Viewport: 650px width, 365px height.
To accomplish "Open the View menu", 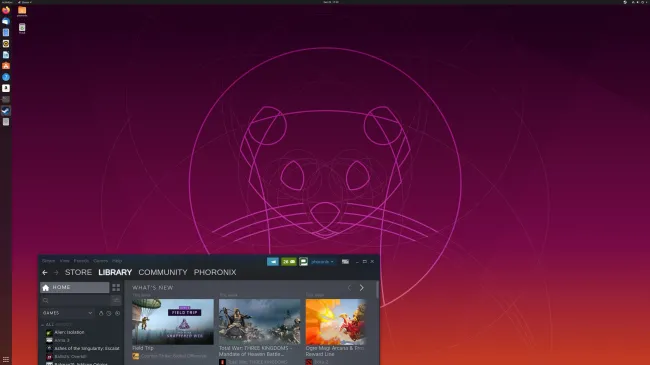I will click(x=65, y=261).
